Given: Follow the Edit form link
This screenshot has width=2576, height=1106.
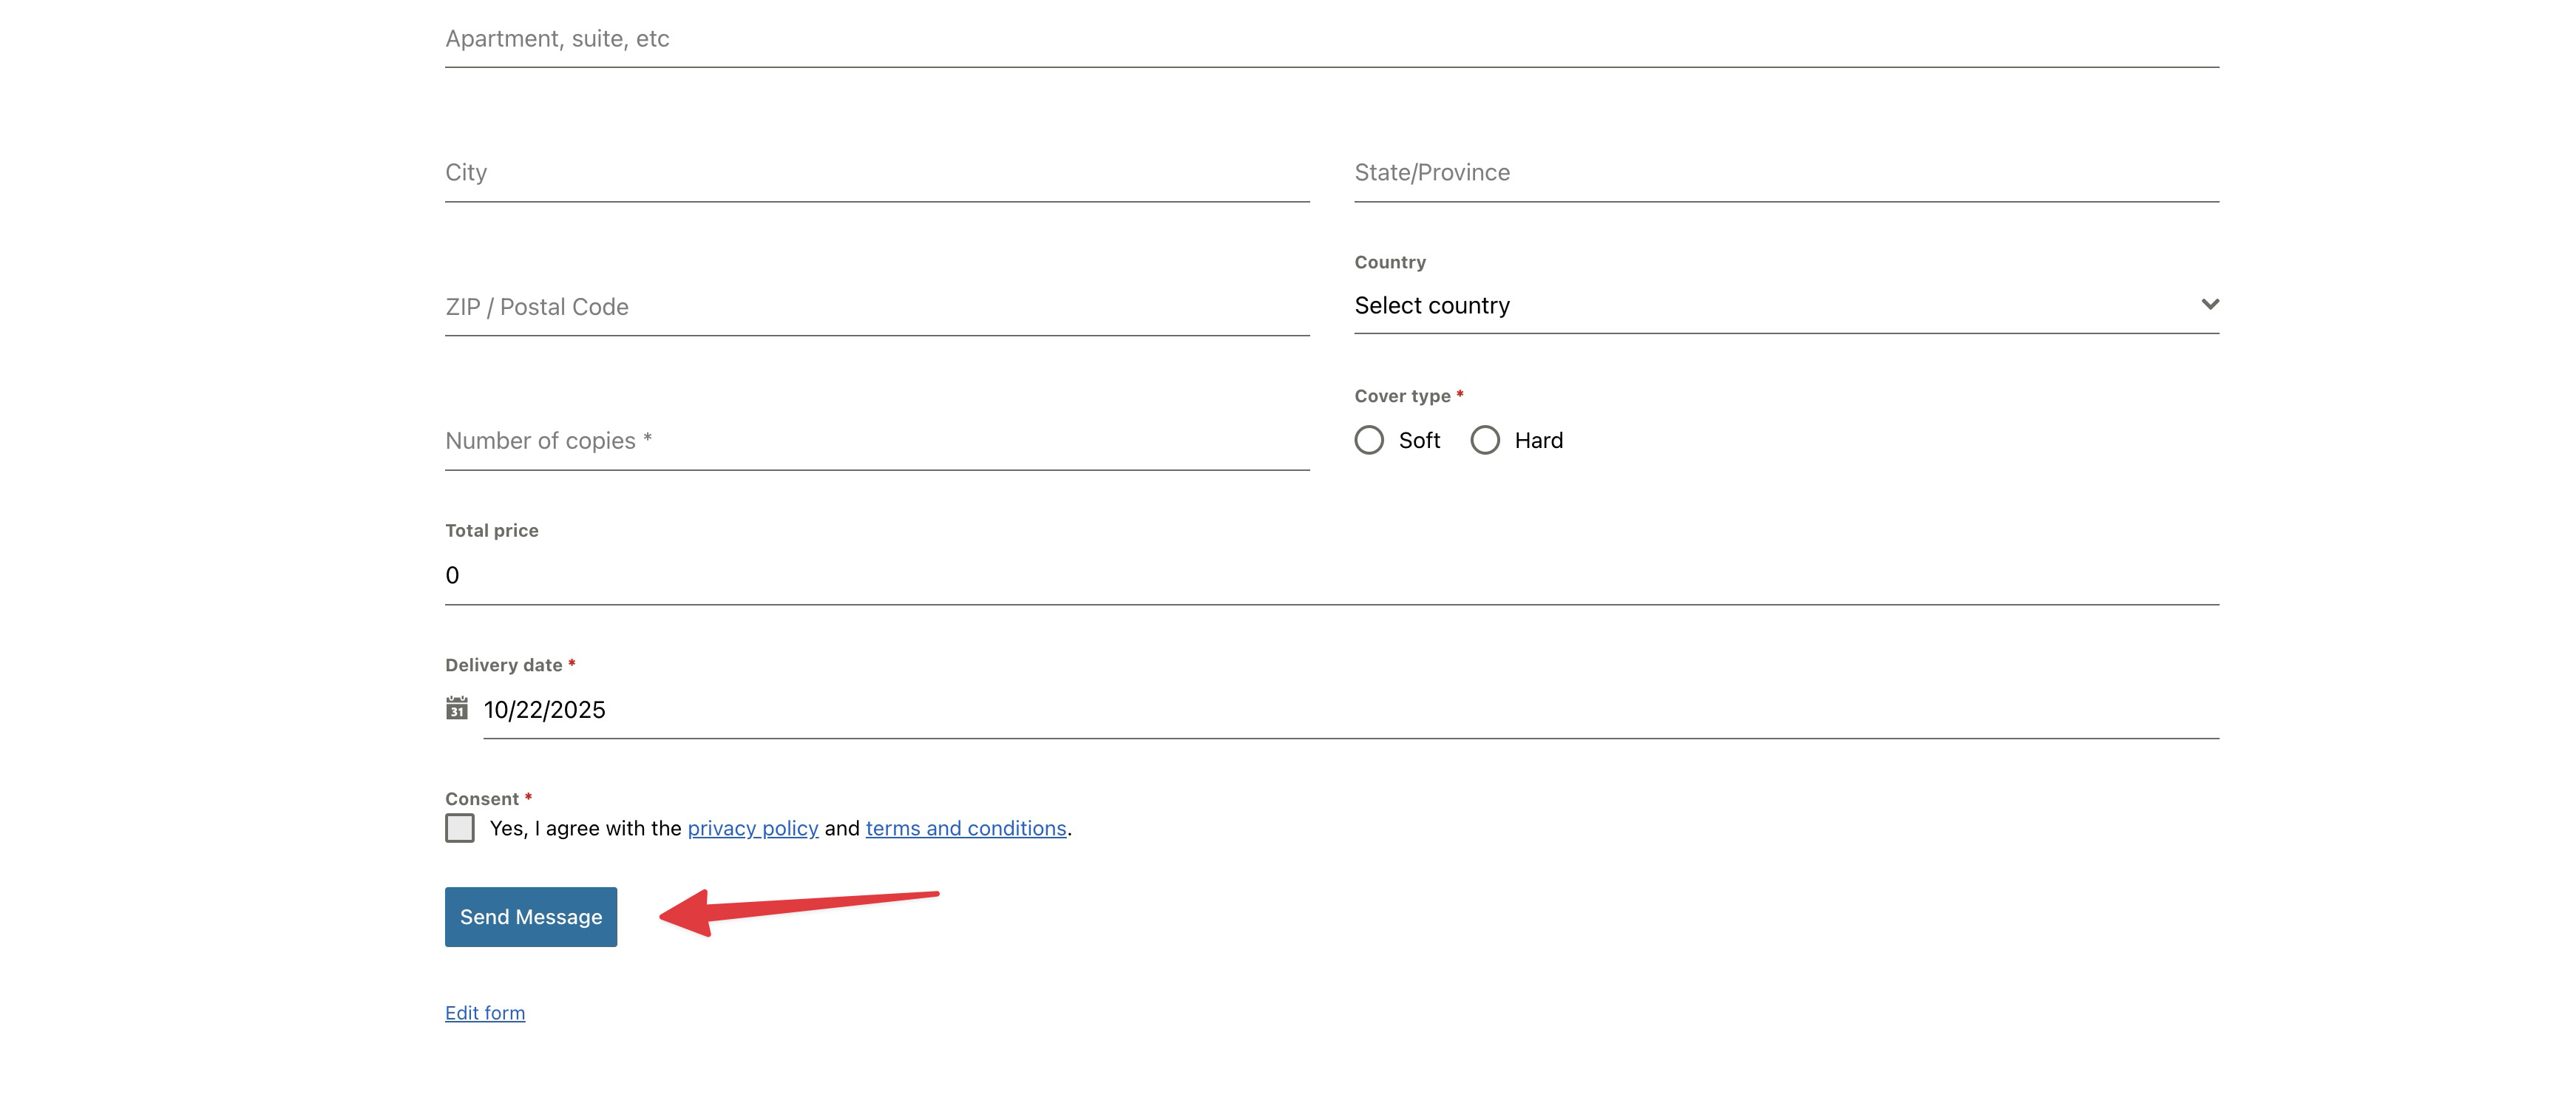Looking at the screenshot, I should click(485, 1013).
